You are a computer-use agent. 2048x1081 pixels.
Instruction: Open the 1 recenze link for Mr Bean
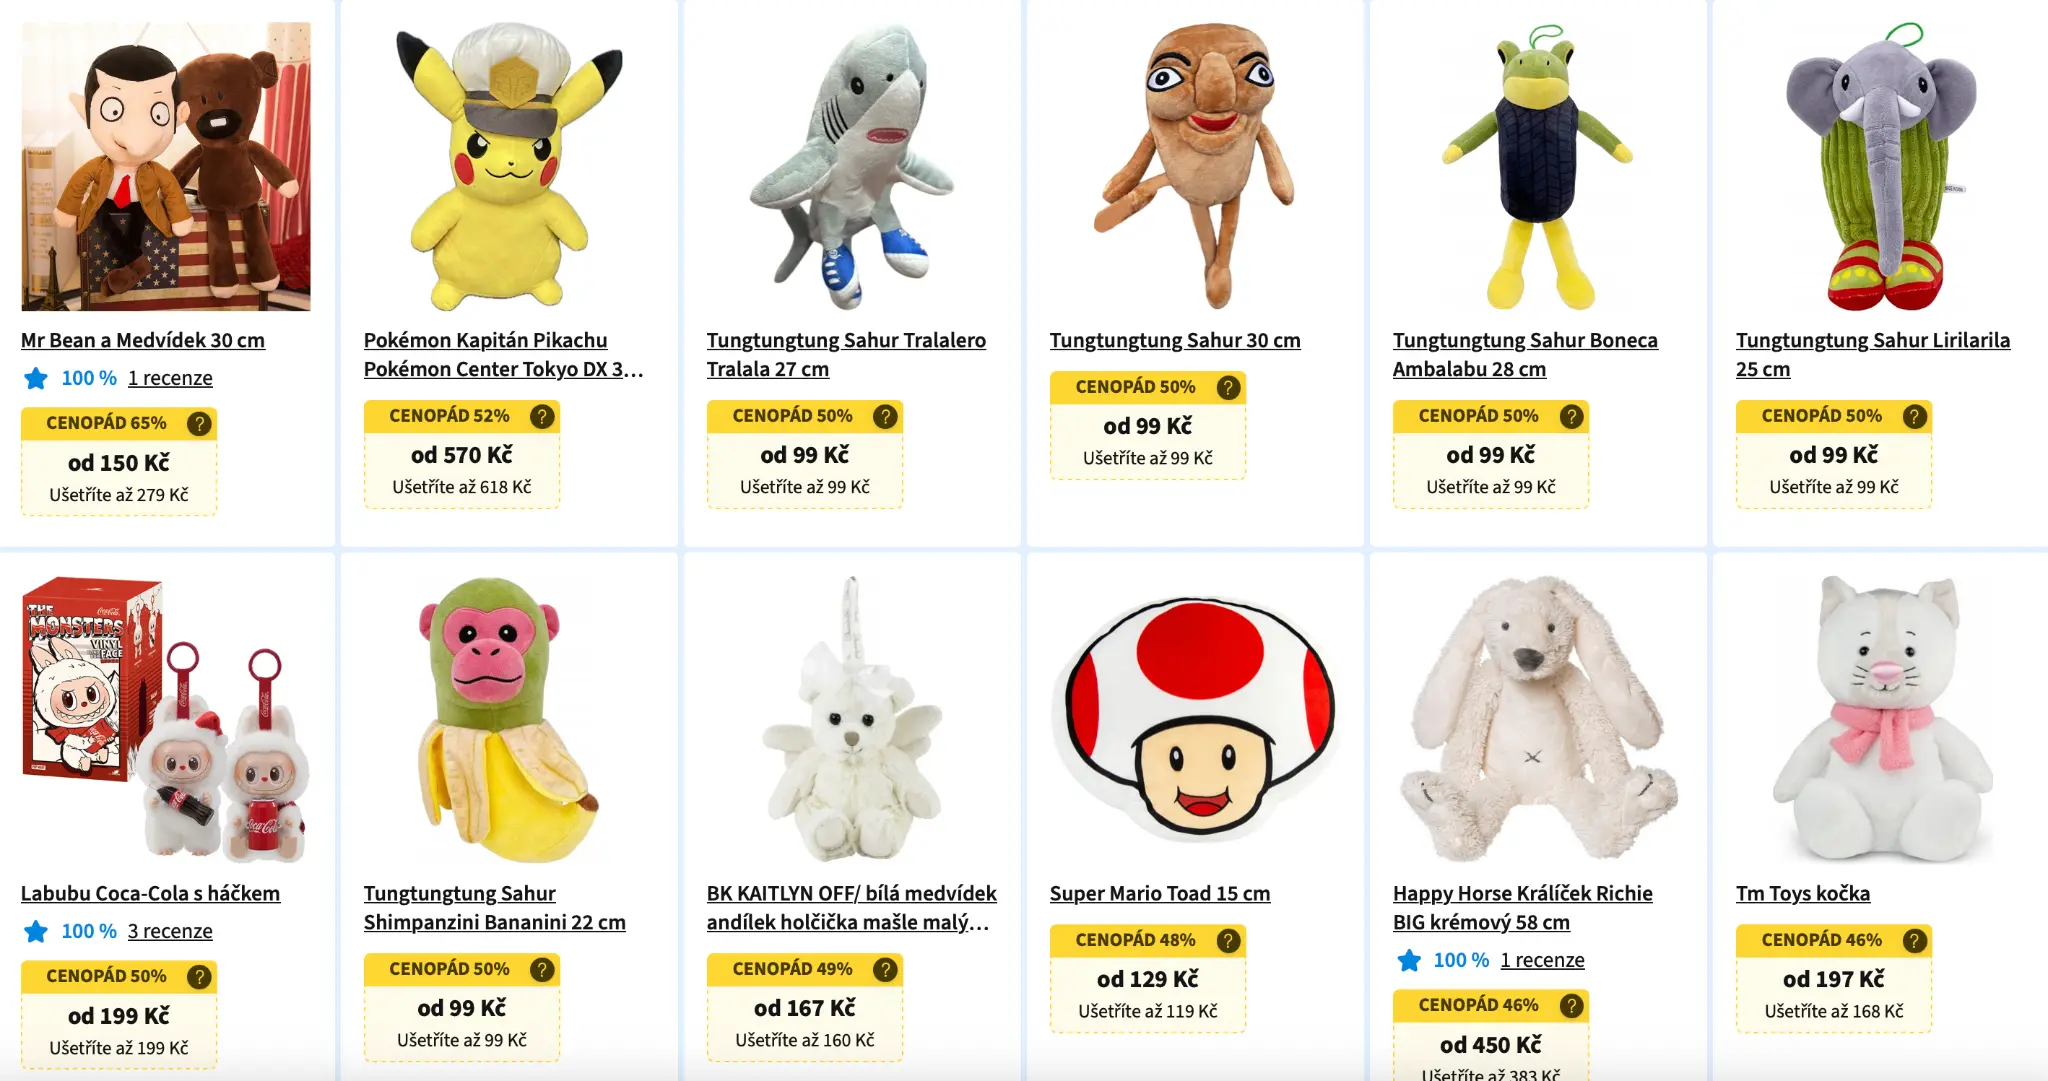pos(170,378)
